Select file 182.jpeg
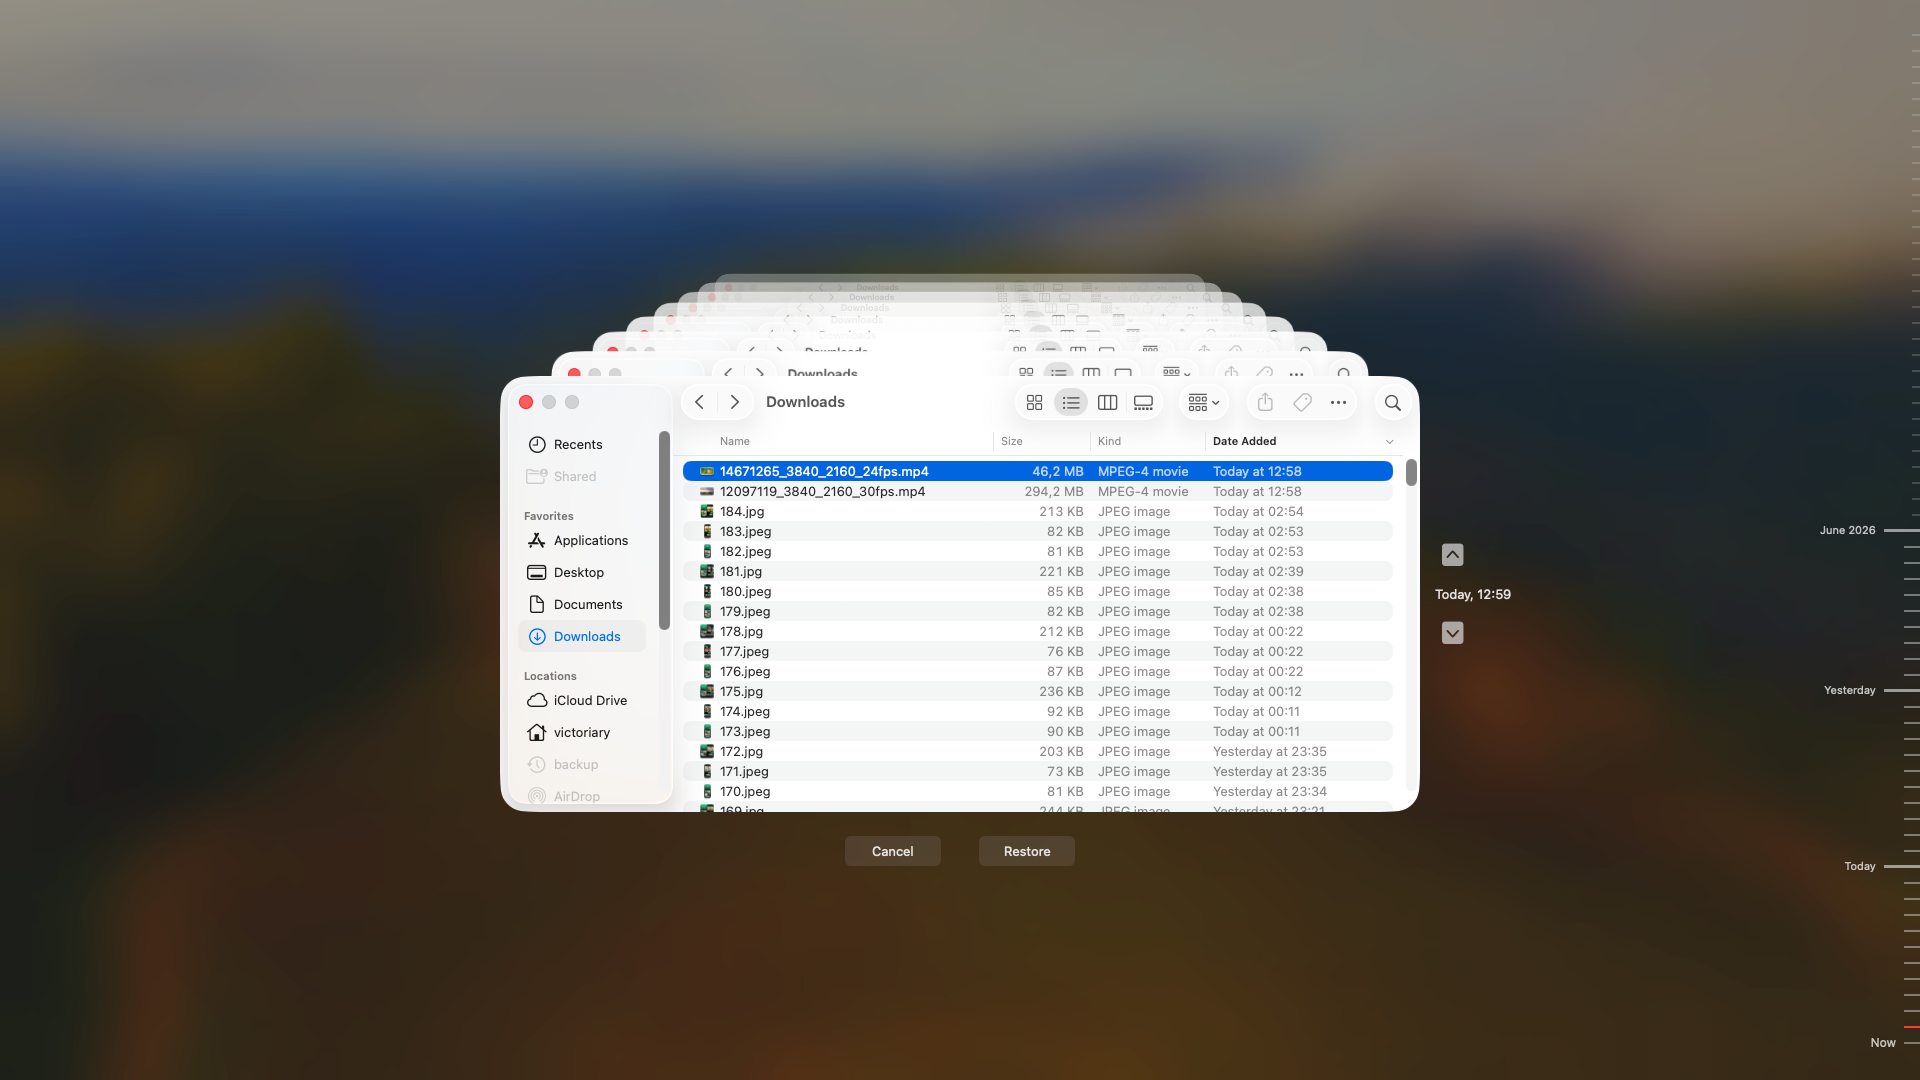This screenshot has width=1920, height=1080. point(1037,551)
